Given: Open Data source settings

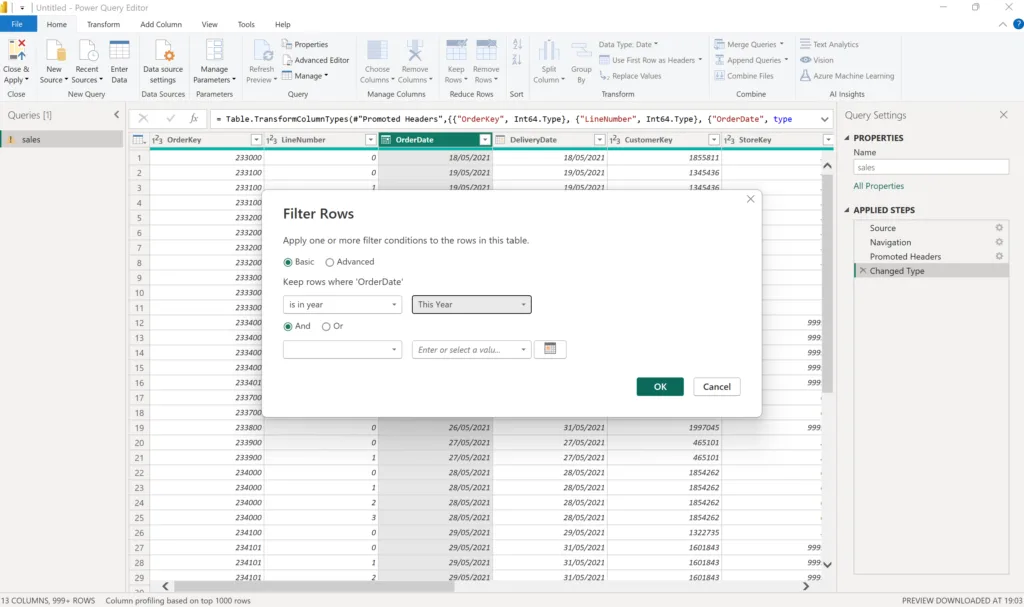Looking at the screenshot, I should click(163, 50).
